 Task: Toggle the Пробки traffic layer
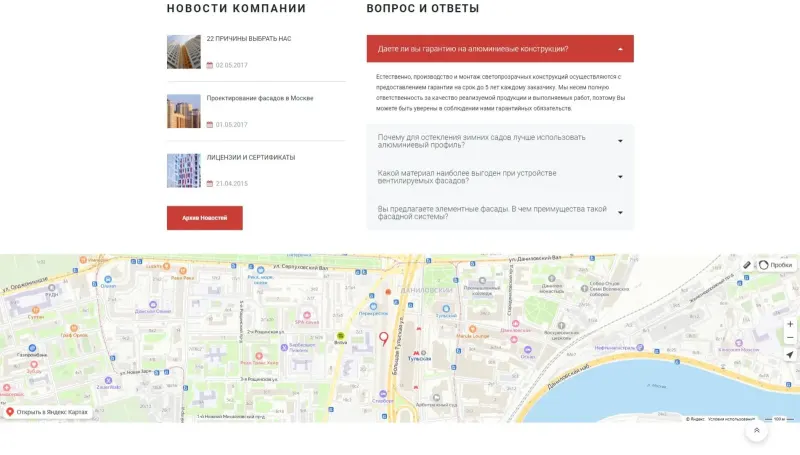pyautogui.click(x=776, y=265)
